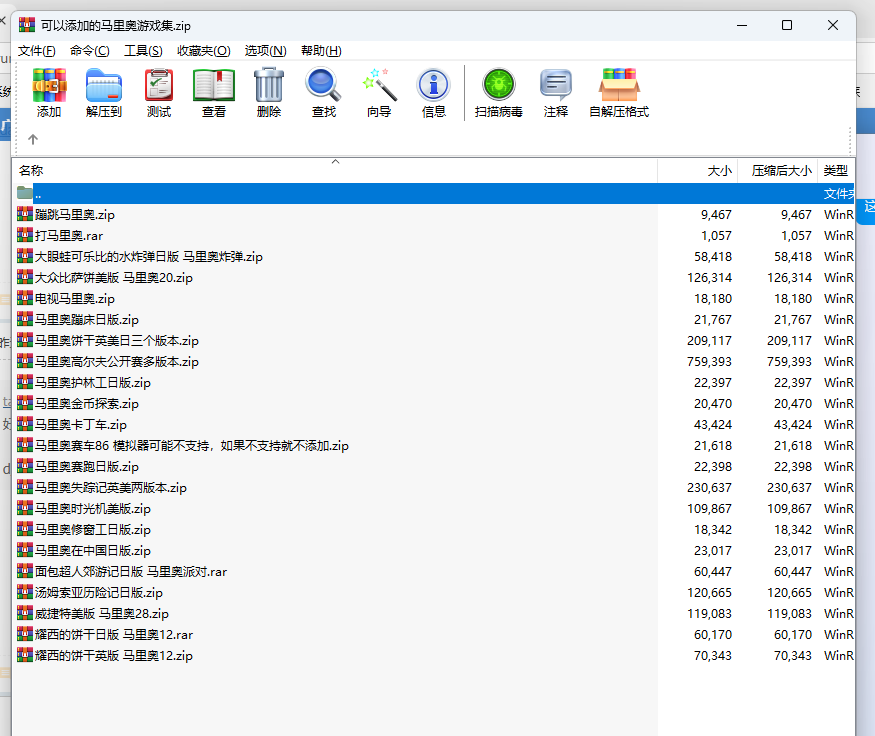
Task: Select 大众比萨饼美版 马里奥20.zip
Action: tap(114, 278)
